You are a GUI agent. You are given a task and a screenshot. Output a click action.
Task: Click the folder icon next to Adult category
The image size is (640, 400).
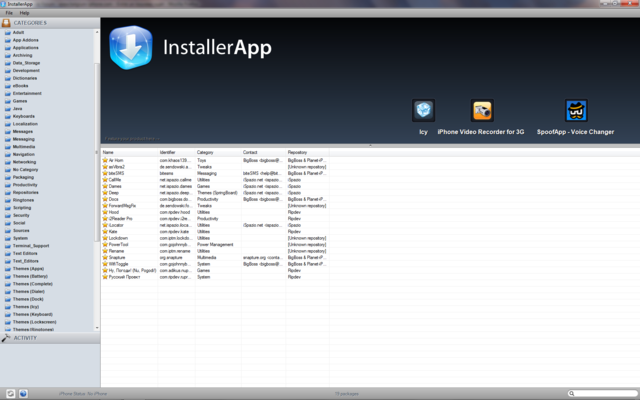(x=8, y=33)
